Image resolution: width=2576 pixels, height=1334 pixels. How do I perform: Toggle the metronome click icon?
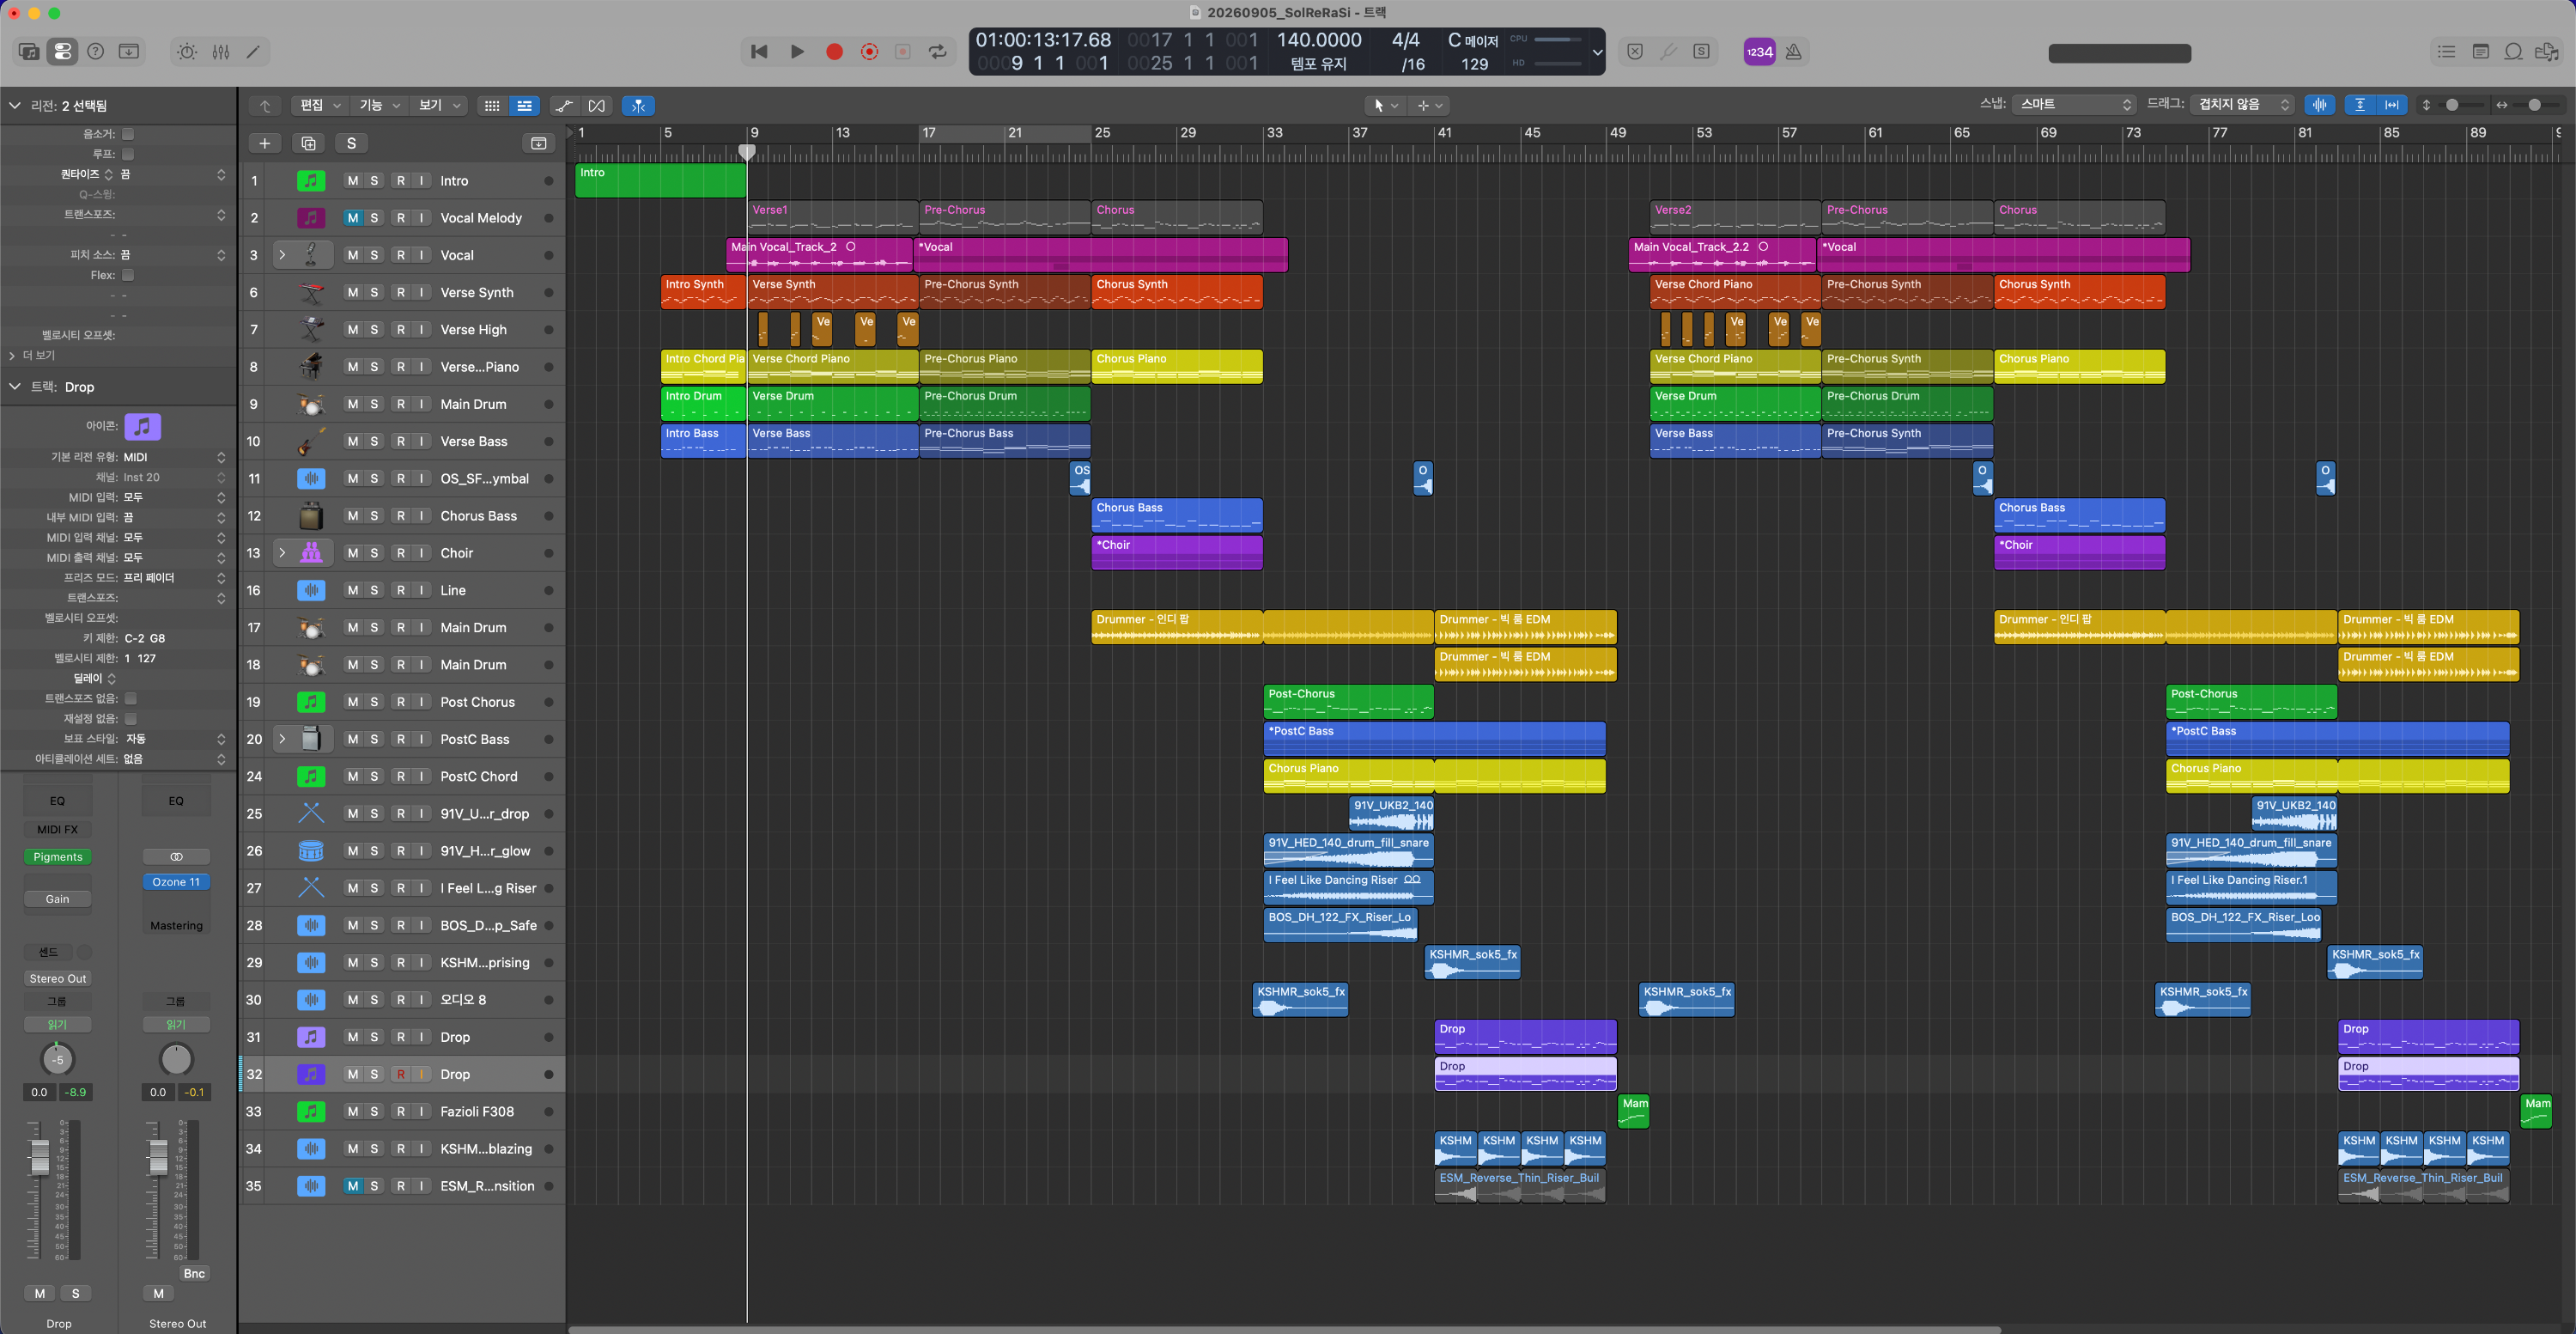[x=1794, y=52]
